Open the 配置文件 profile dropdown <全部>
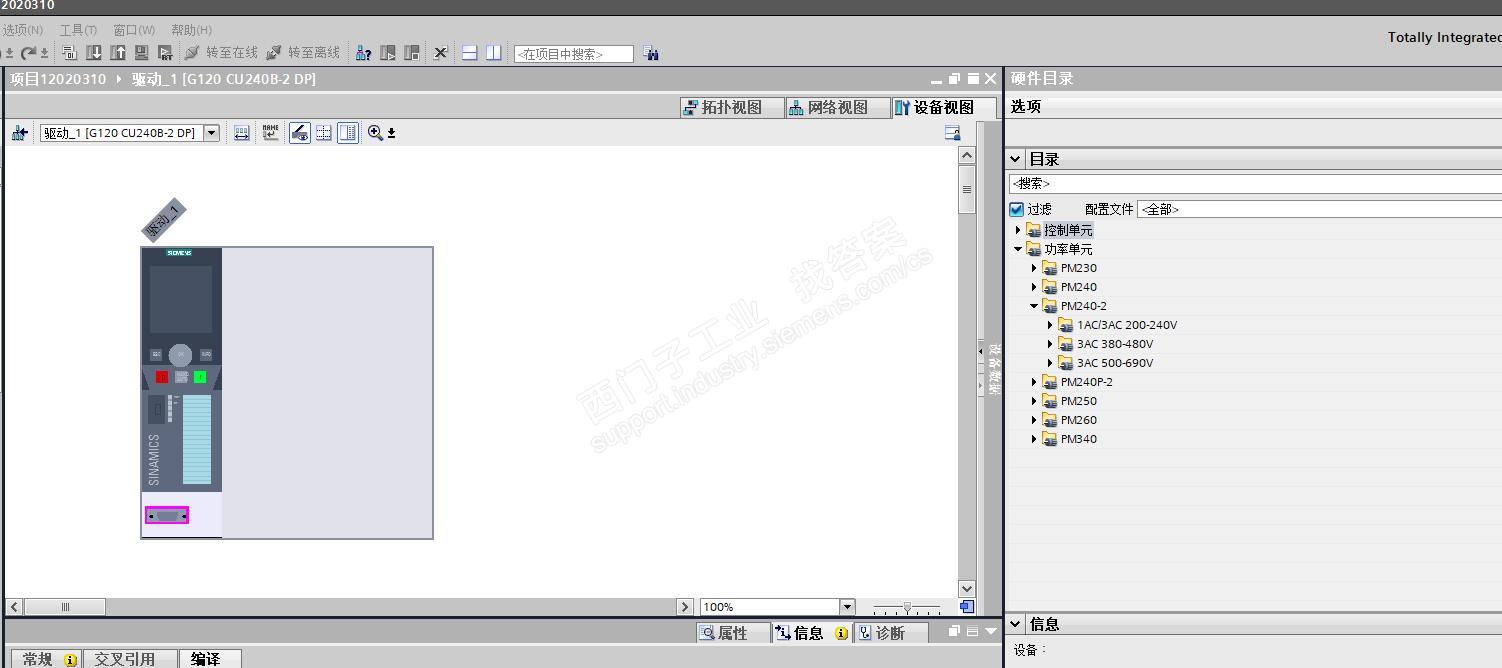 1319,209
